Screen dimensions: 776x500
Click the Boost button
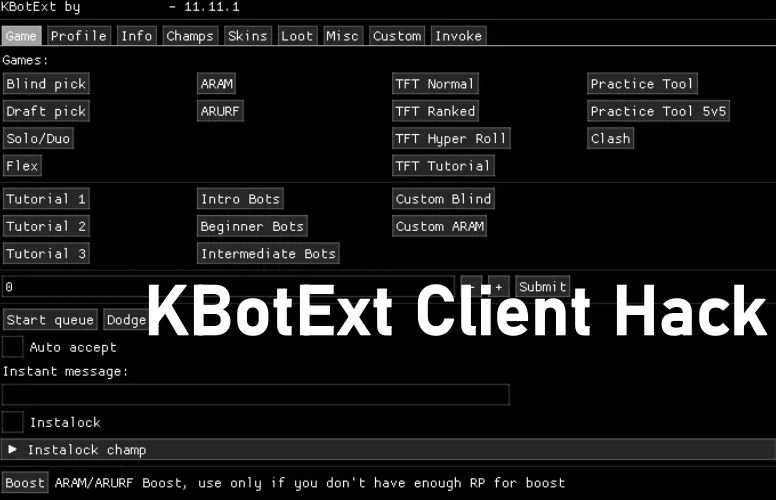point(25,482)
